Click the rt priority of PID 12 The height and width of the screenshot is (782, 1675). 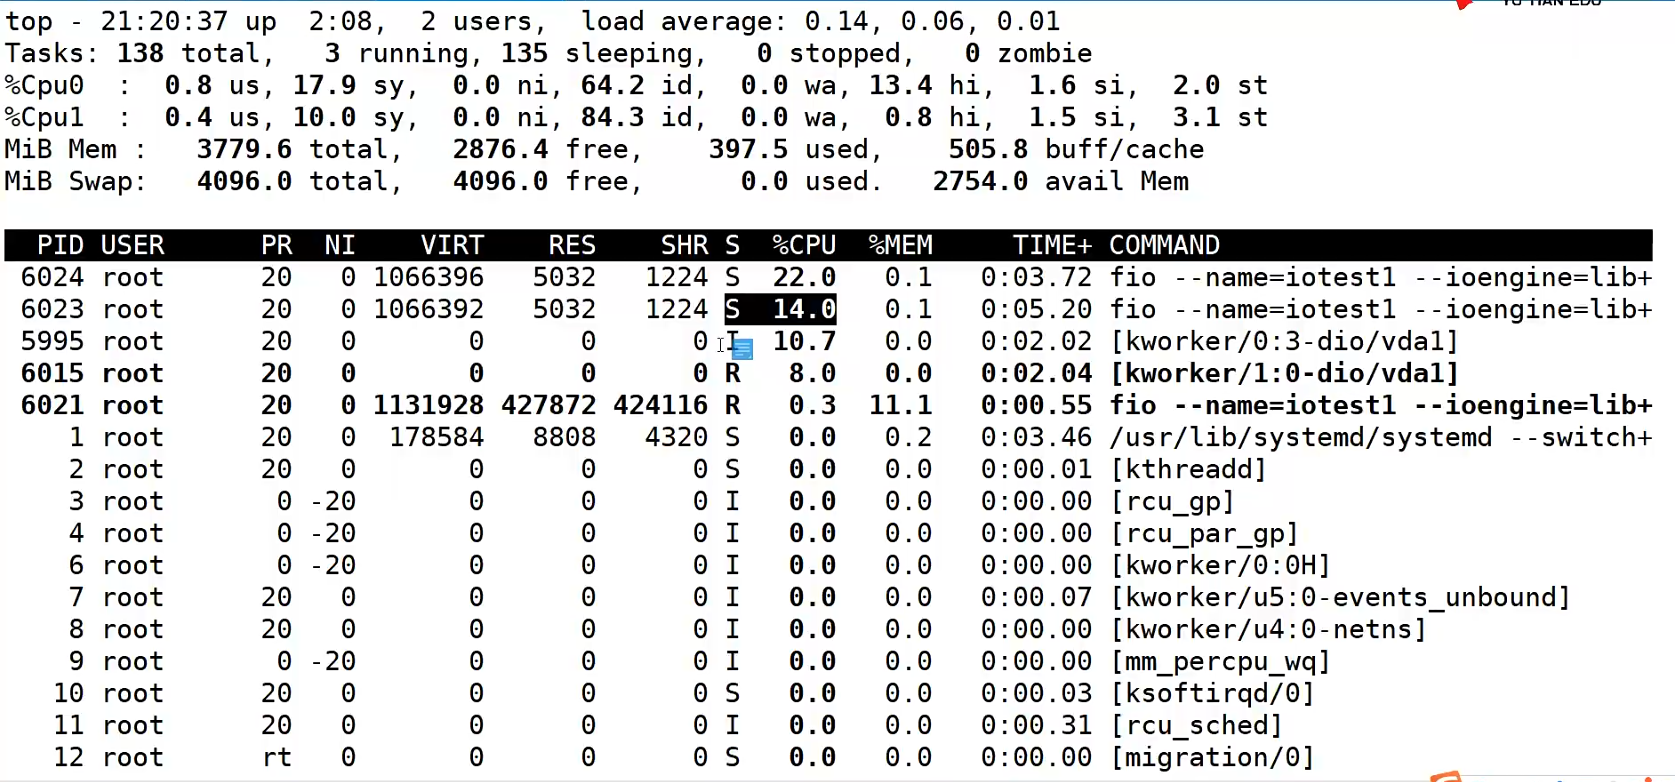pos(277,757)
